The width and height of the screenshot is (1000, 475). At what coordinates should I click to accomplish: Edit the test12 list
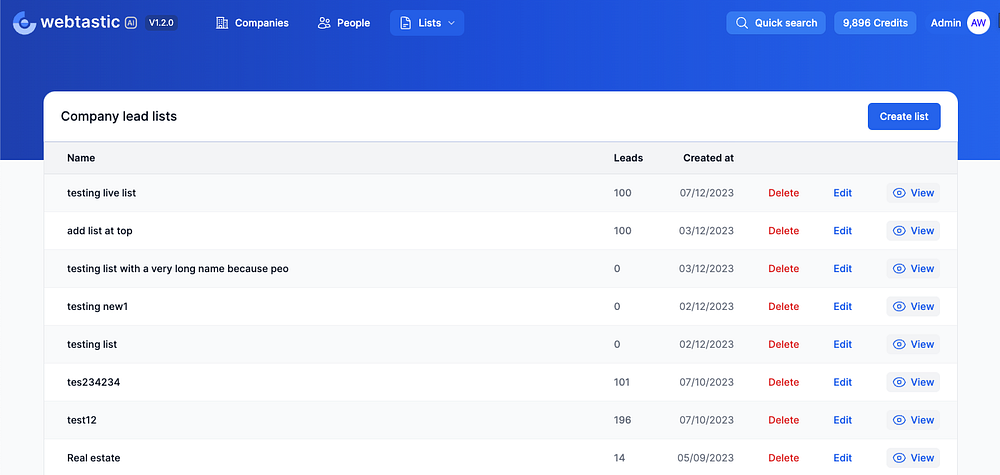point(842,420)
